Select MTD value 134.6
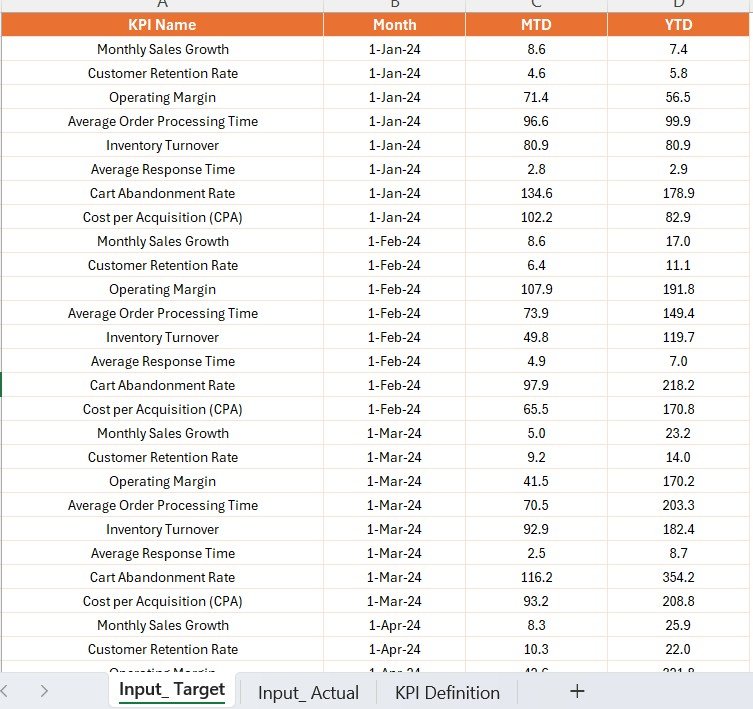This screenshot has height=709, width=753. point(536,193)
